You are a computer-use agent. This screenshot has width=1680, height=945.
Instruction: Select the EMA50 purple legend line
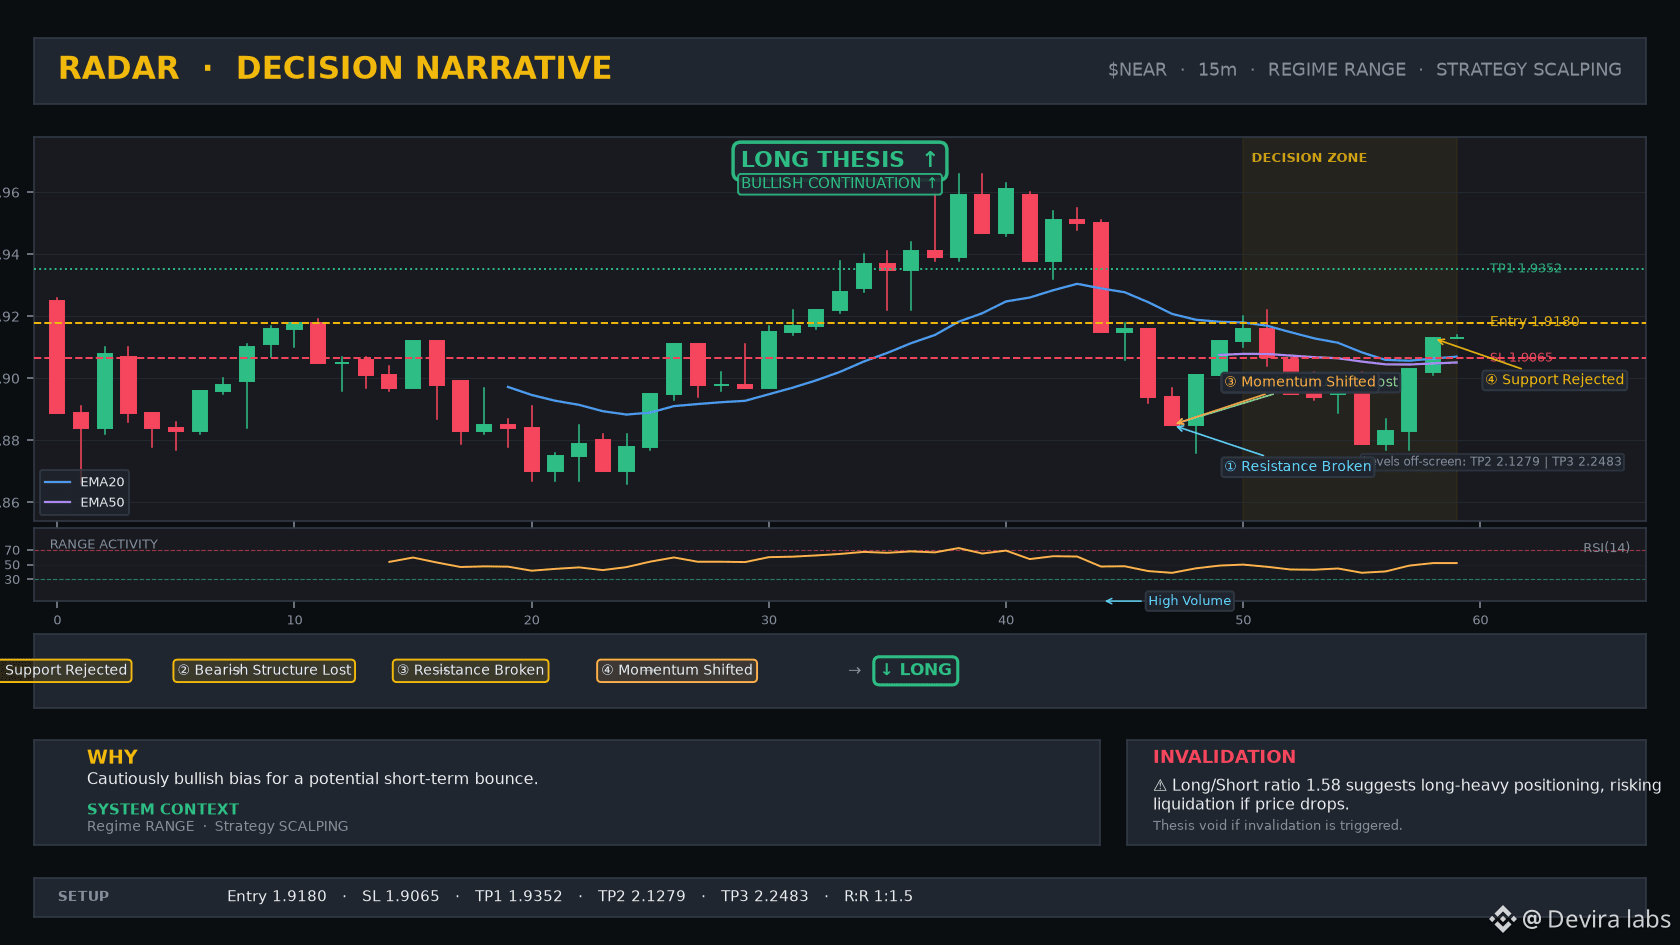(x=58, y=503)
